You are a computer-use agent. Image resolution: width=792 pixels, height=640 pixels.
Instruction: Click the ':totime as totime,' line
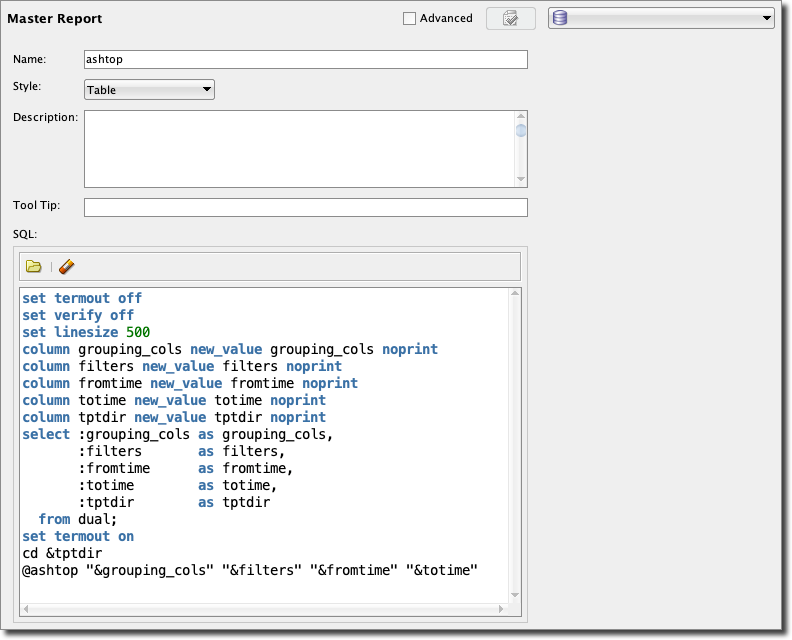coord(177,485)
